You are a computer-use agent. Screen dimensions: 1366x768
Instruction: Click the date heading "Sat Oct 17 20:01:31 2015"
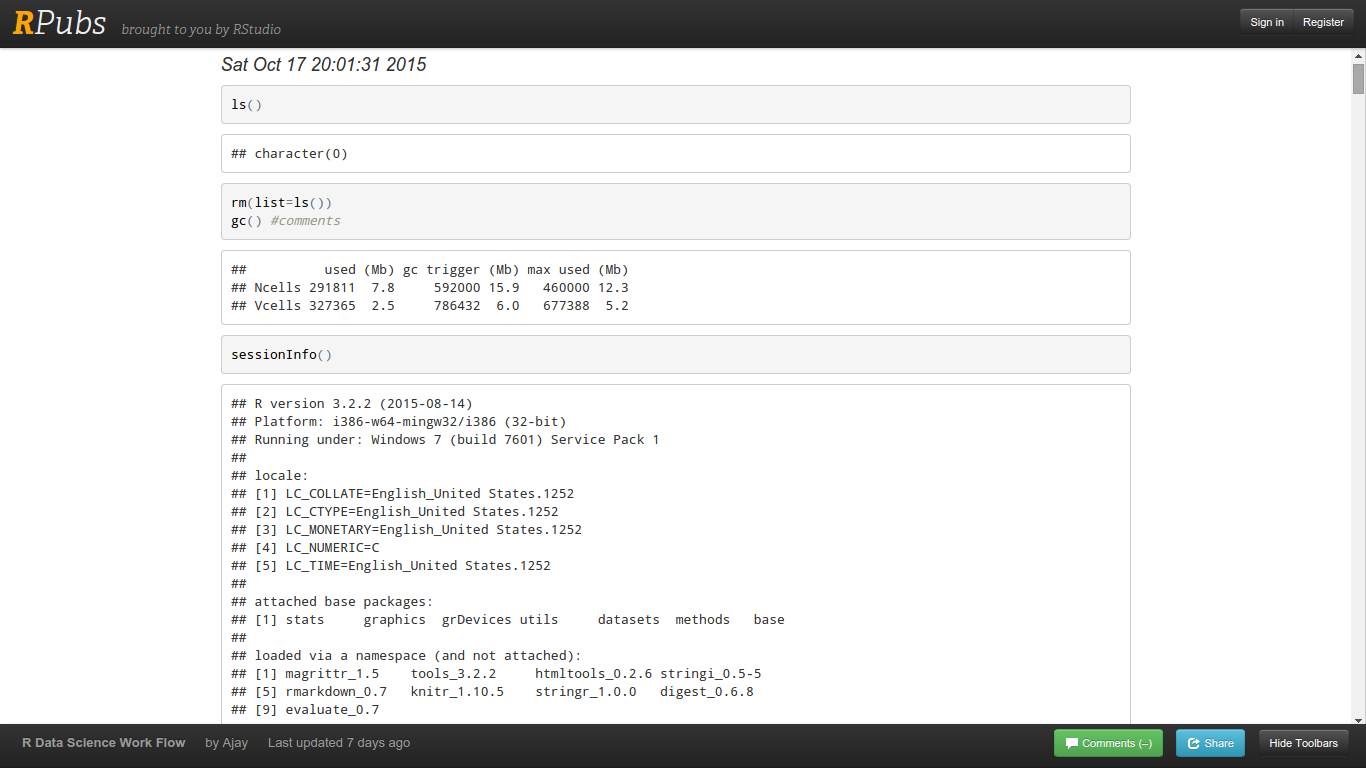[x=324, y=65]
